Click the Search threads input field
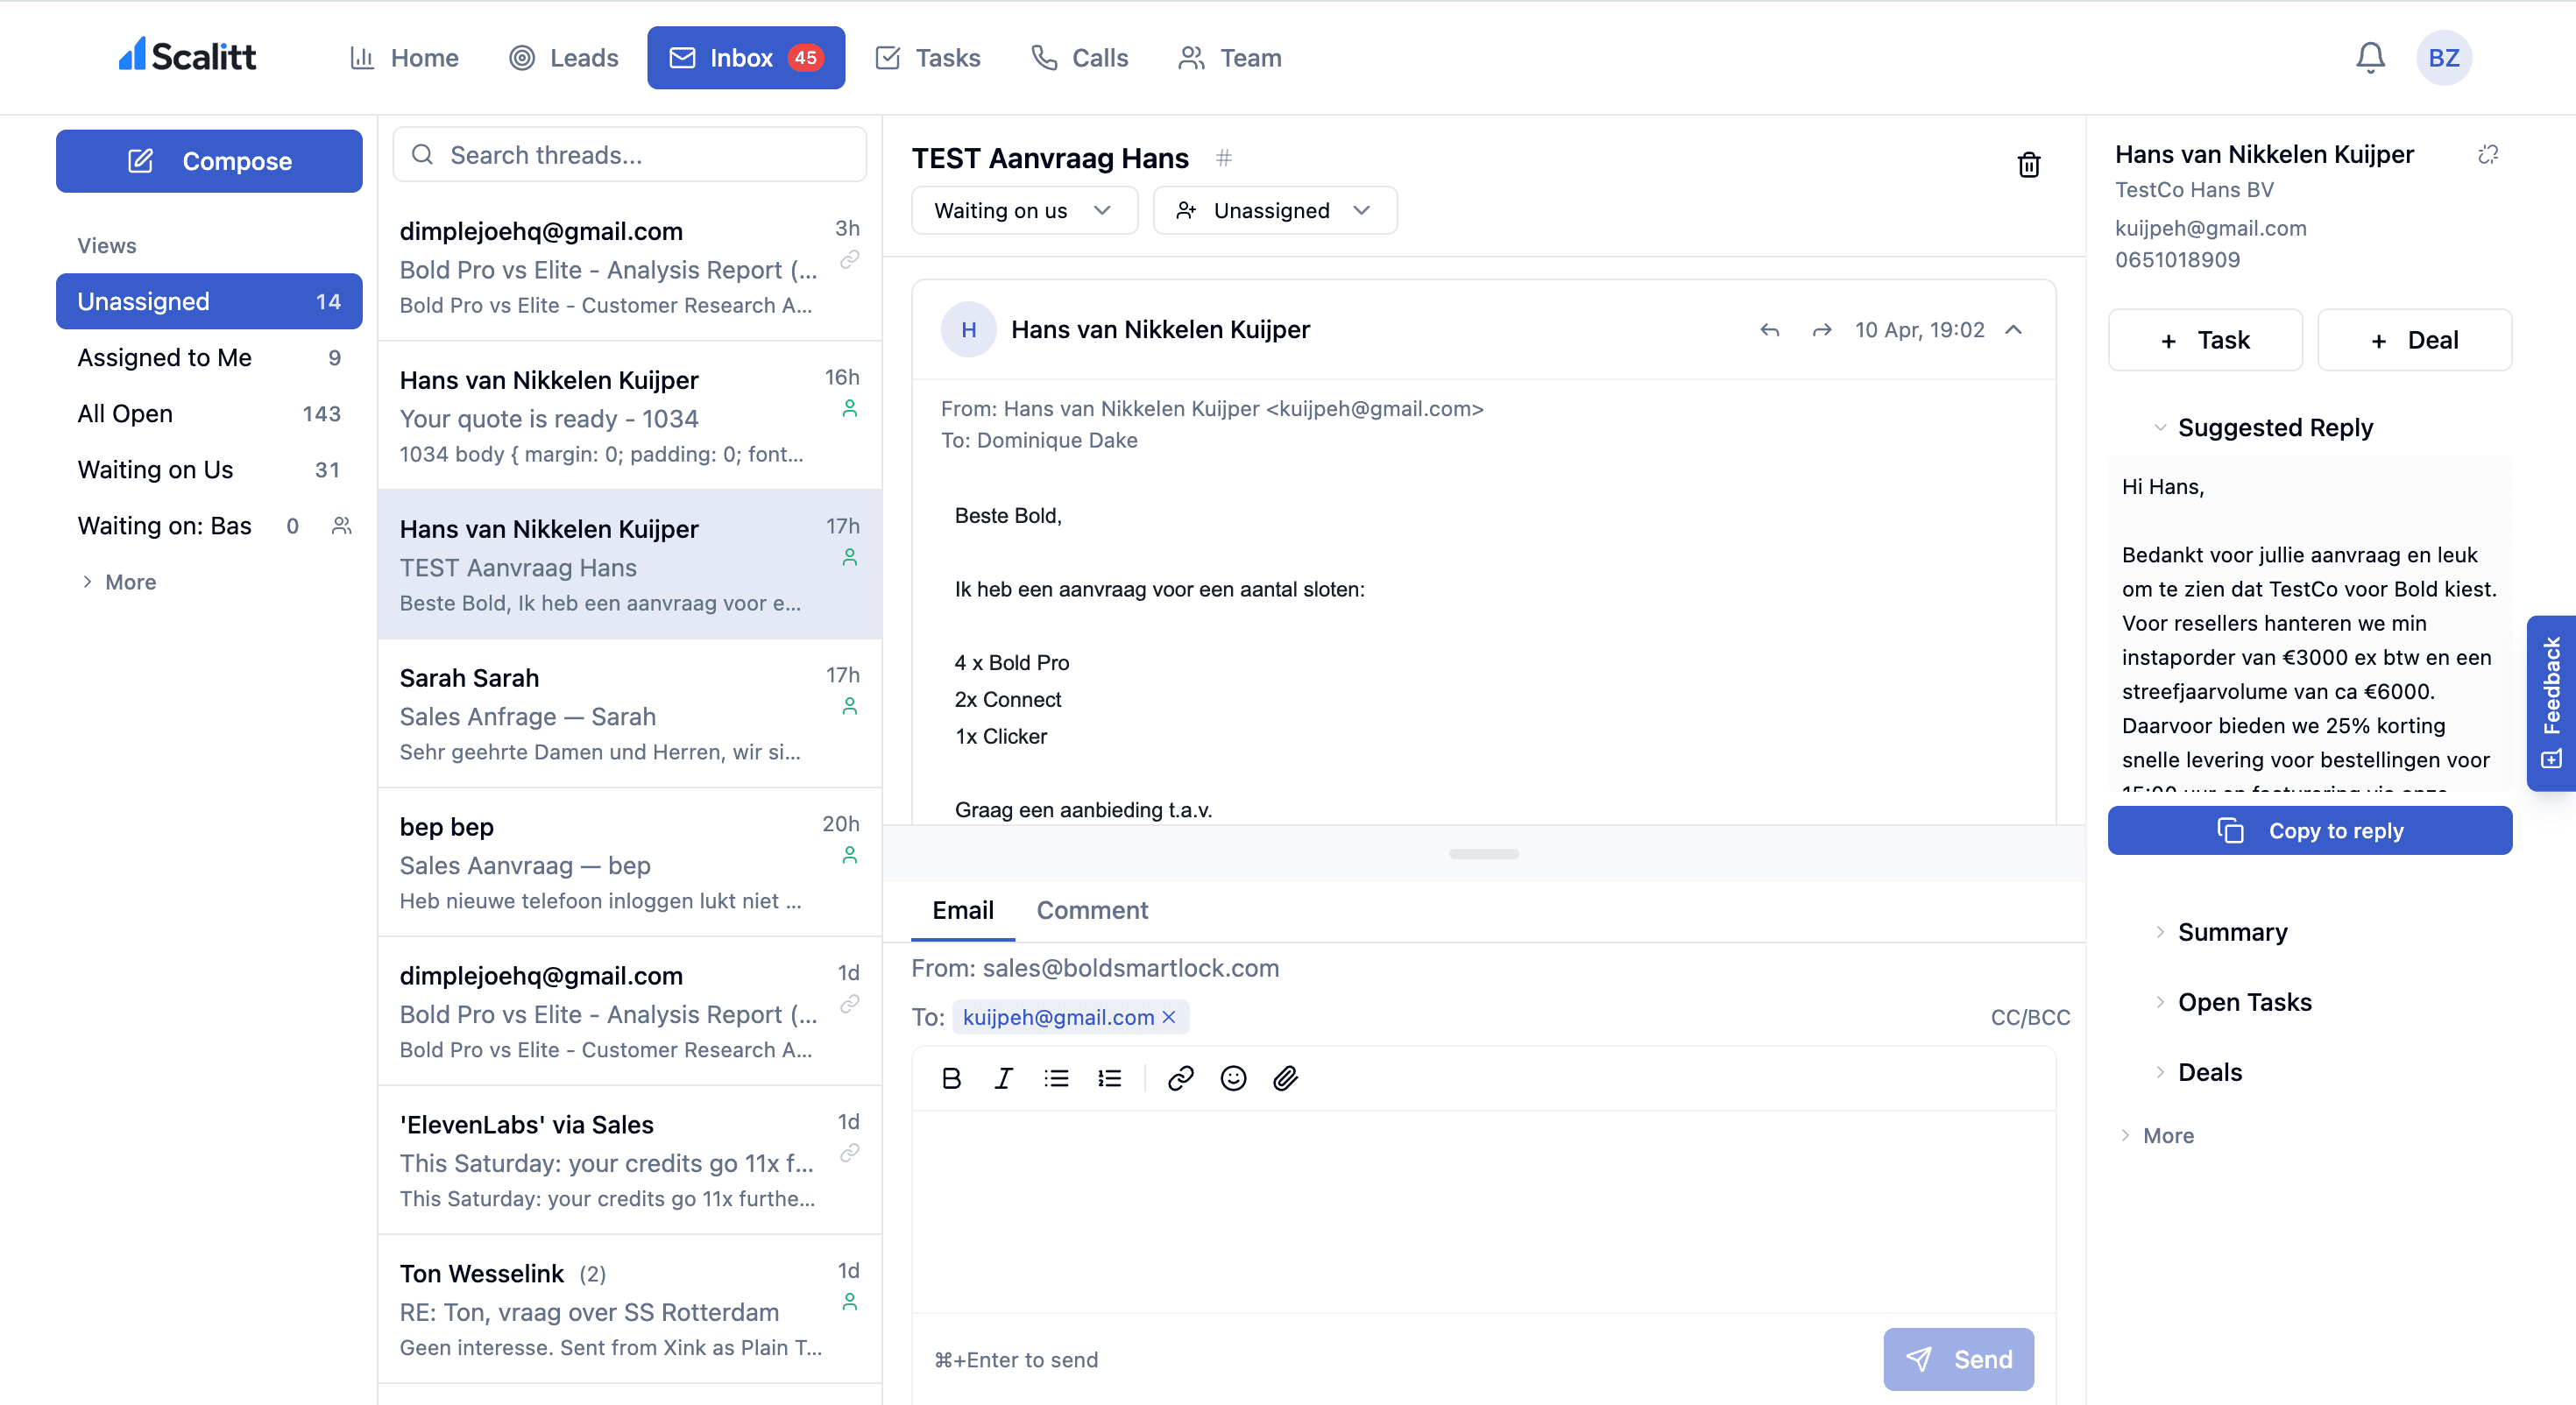This screenshot has height=1405, width=2576. pos(630,155)
